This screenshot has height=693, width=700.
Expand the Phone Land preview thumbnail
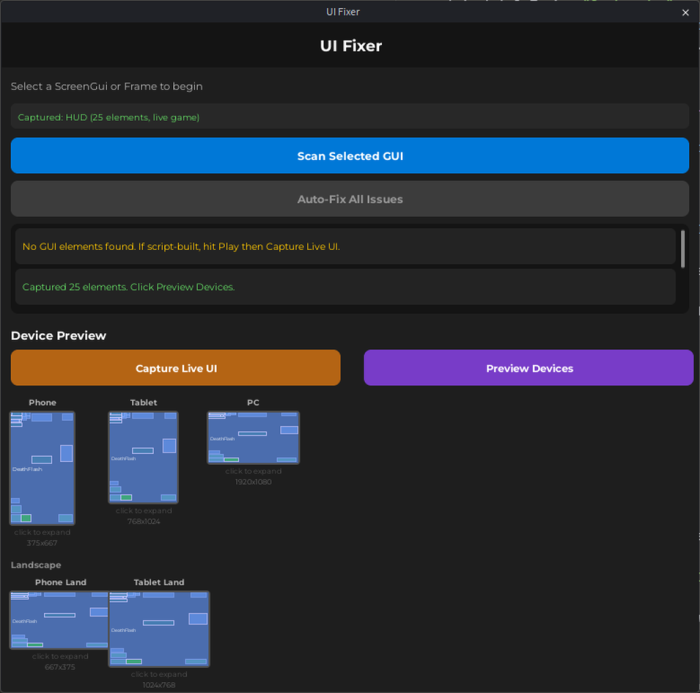click(x=59, y=620)
